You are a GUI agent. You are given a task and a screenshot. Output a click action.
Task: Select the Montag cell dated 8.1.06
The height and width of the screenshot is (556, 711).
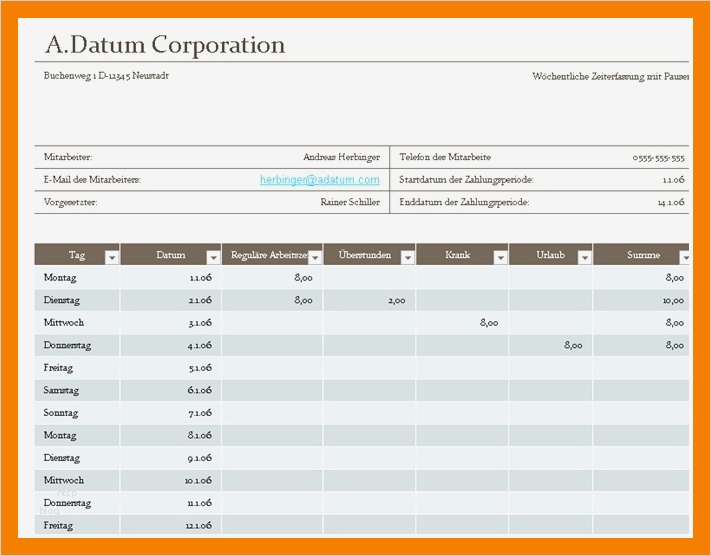point(77,435)
